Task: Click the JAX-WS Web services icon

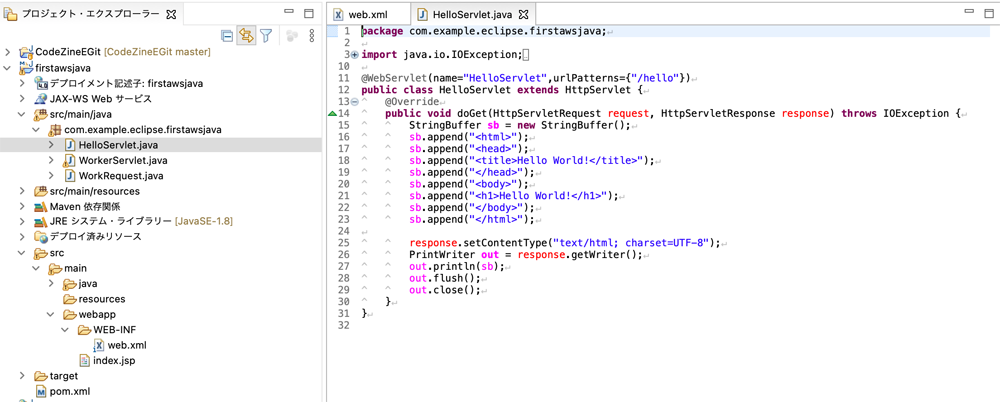Action: (x=40, y=99)
